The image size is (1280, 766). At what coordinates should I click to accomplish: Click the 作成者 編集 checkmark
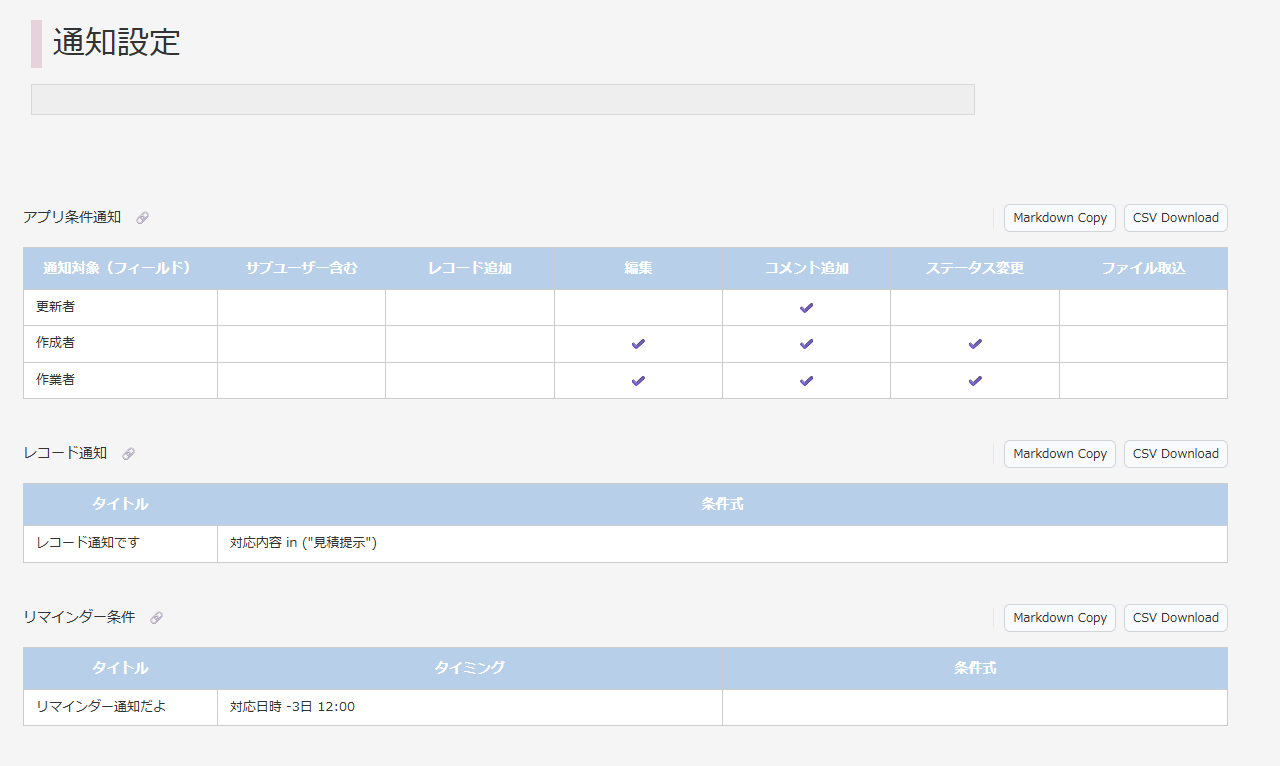(638, 344)
